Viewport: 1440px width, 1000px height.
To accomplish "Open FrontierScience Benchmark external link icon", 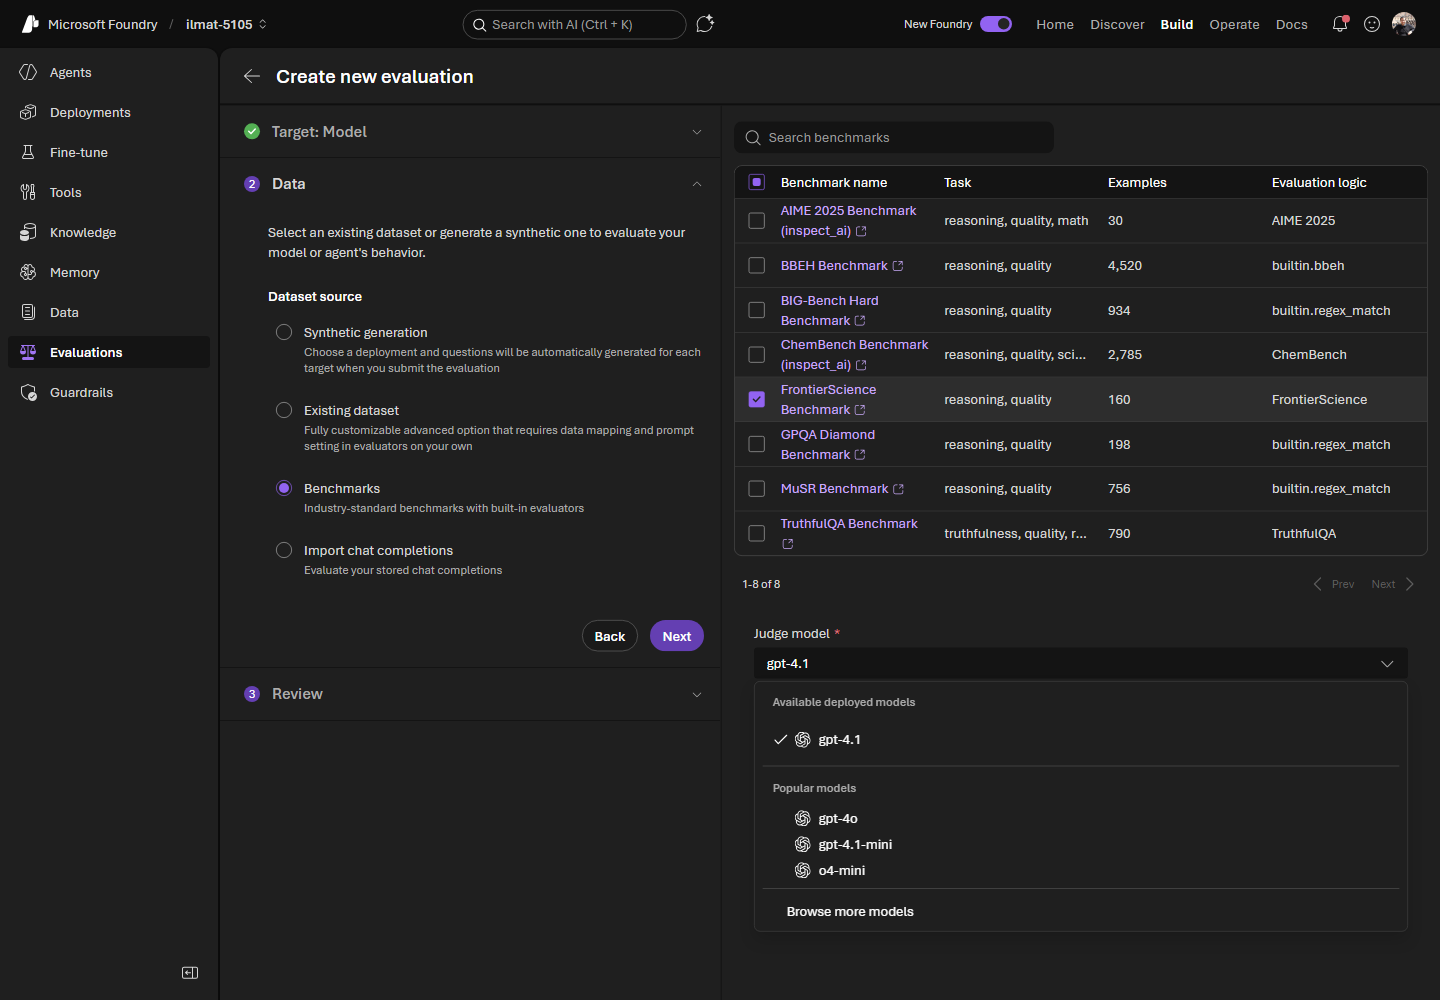I will click(860, 410).
